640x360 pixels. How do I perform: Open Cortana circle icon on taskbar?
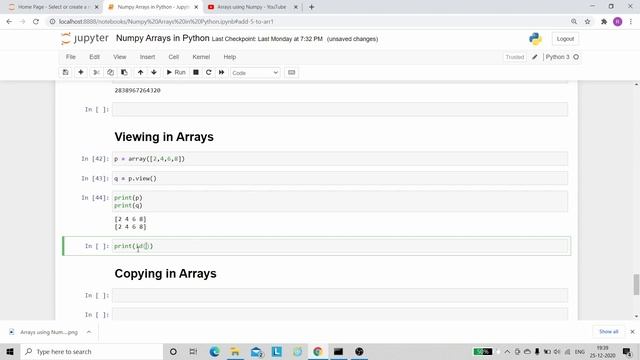[173, 351]
